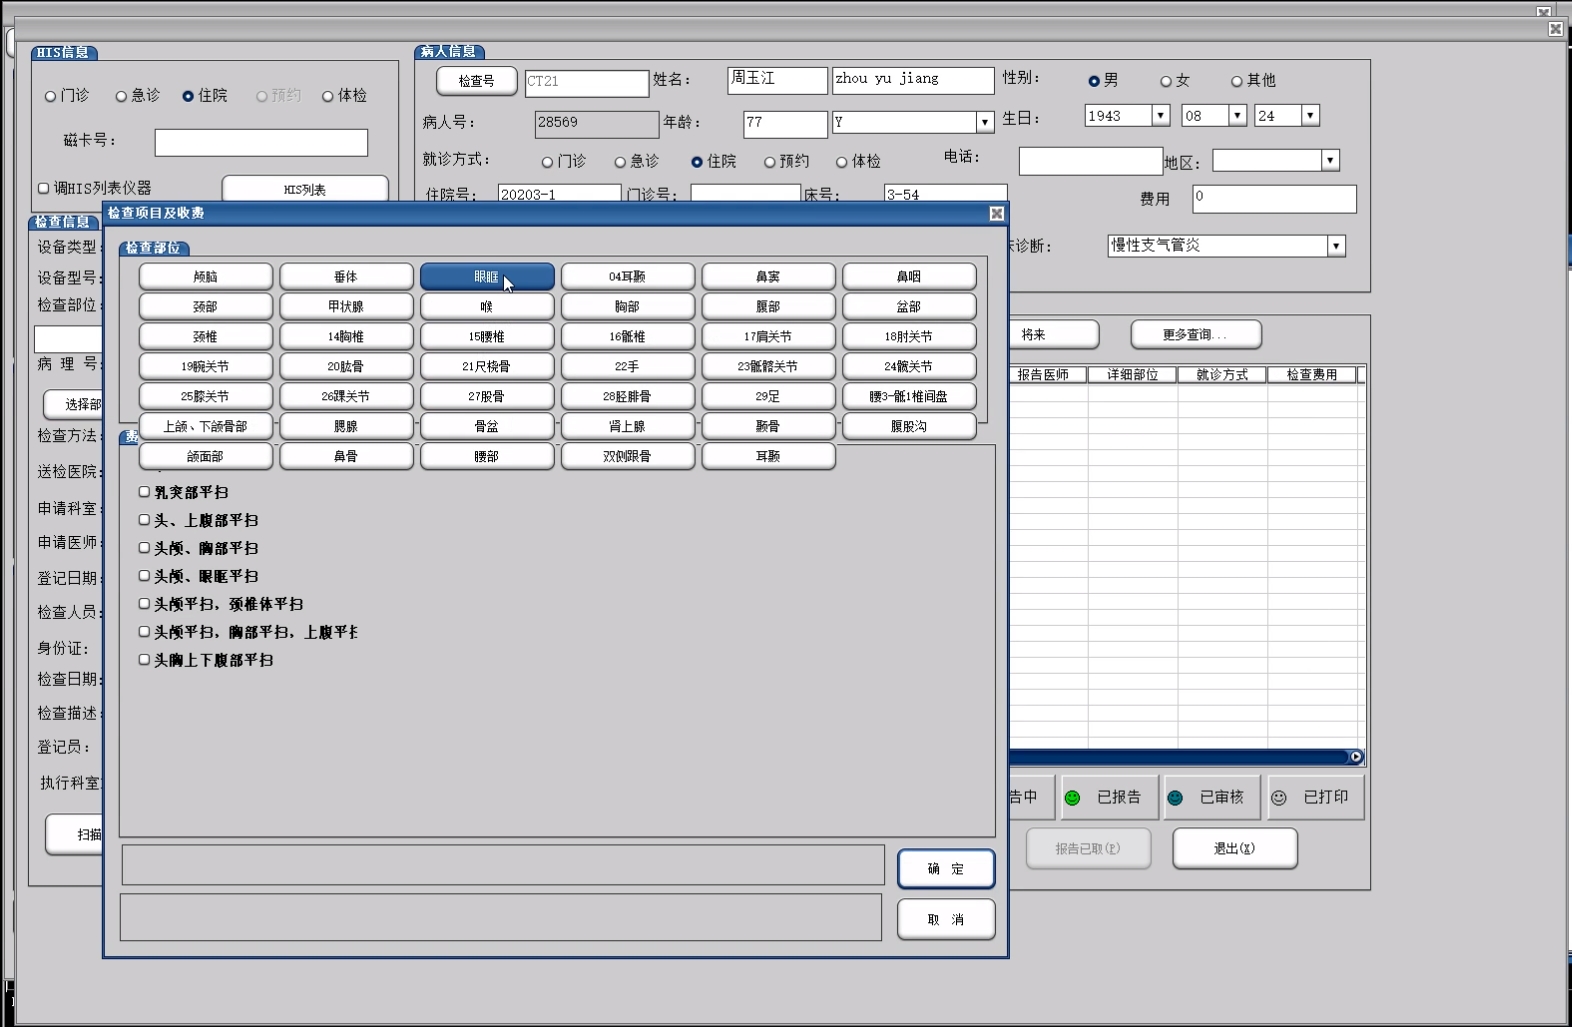Select the 胸部 body part button
Image resolution: width=1572 pixels, height=1027 pixels.
coord(627,307)
